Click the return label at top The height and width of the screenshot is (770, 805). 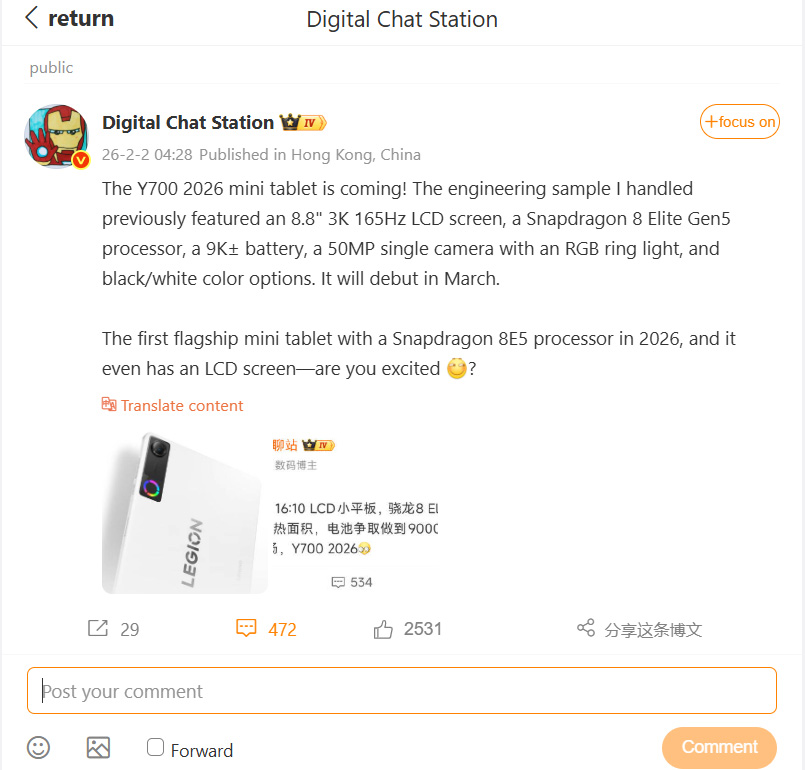(x=81, y=18)
